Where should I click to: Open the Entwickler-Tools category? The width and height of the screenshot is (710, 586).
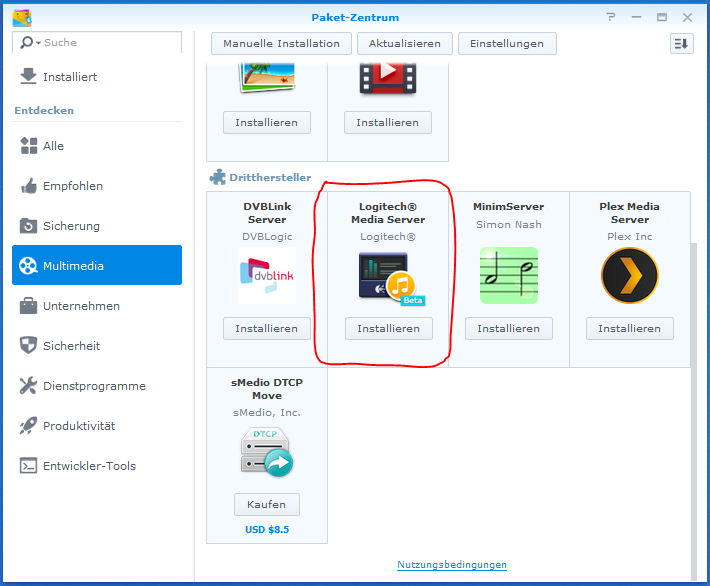pyautogui.click(x=97, y=466)
